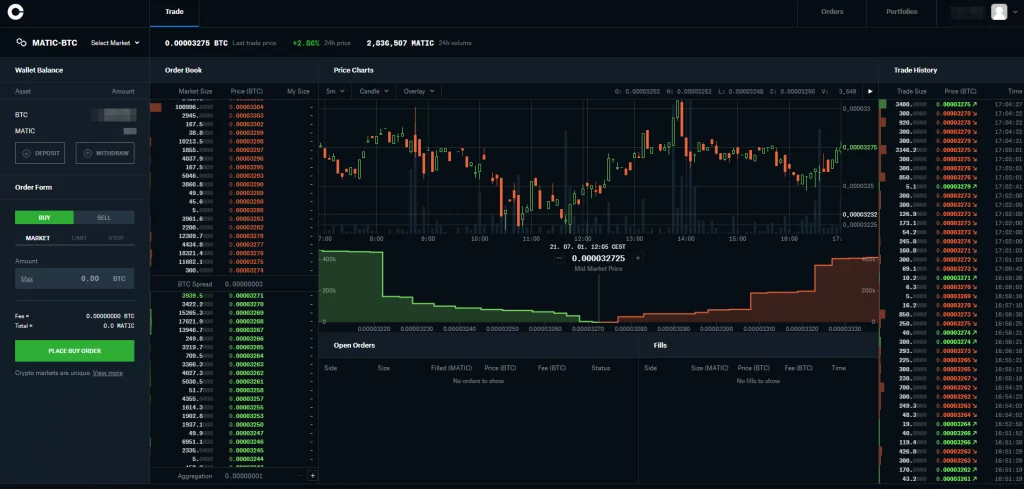The height and width of the screenshot is (489, 1024).
Task: Open the Candle chart type dropdown
Action: (x=373, y=91)
